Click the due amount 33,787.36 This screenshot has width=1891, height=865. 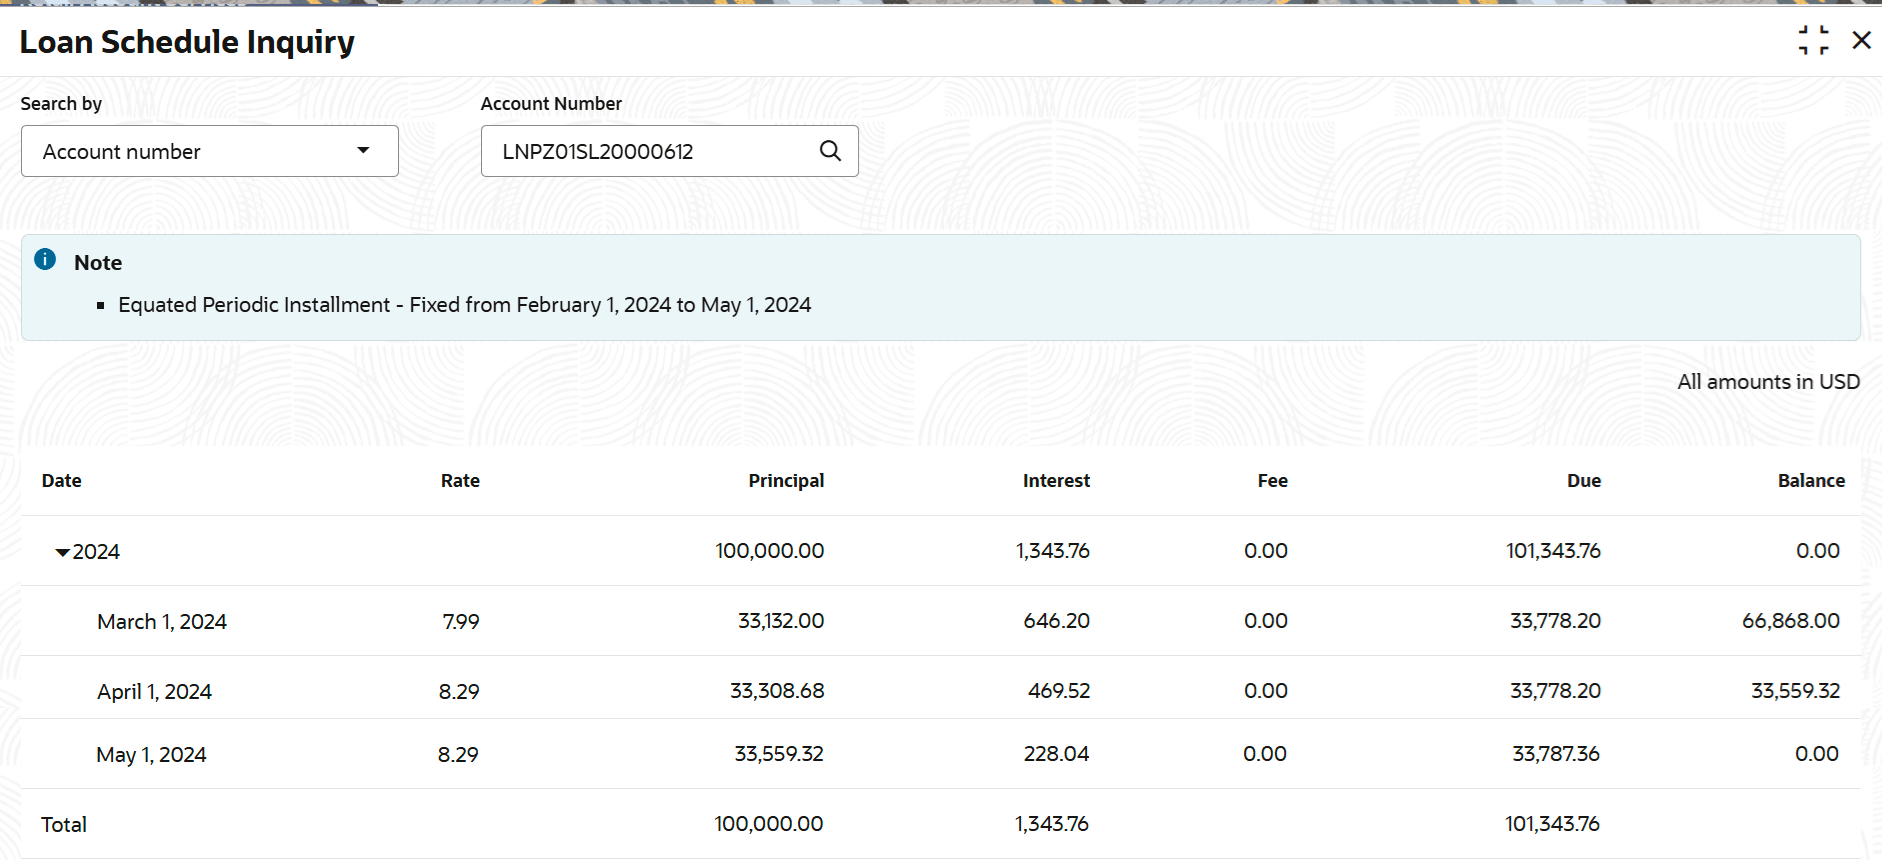pyautogui.click(x=1556, y=754)
